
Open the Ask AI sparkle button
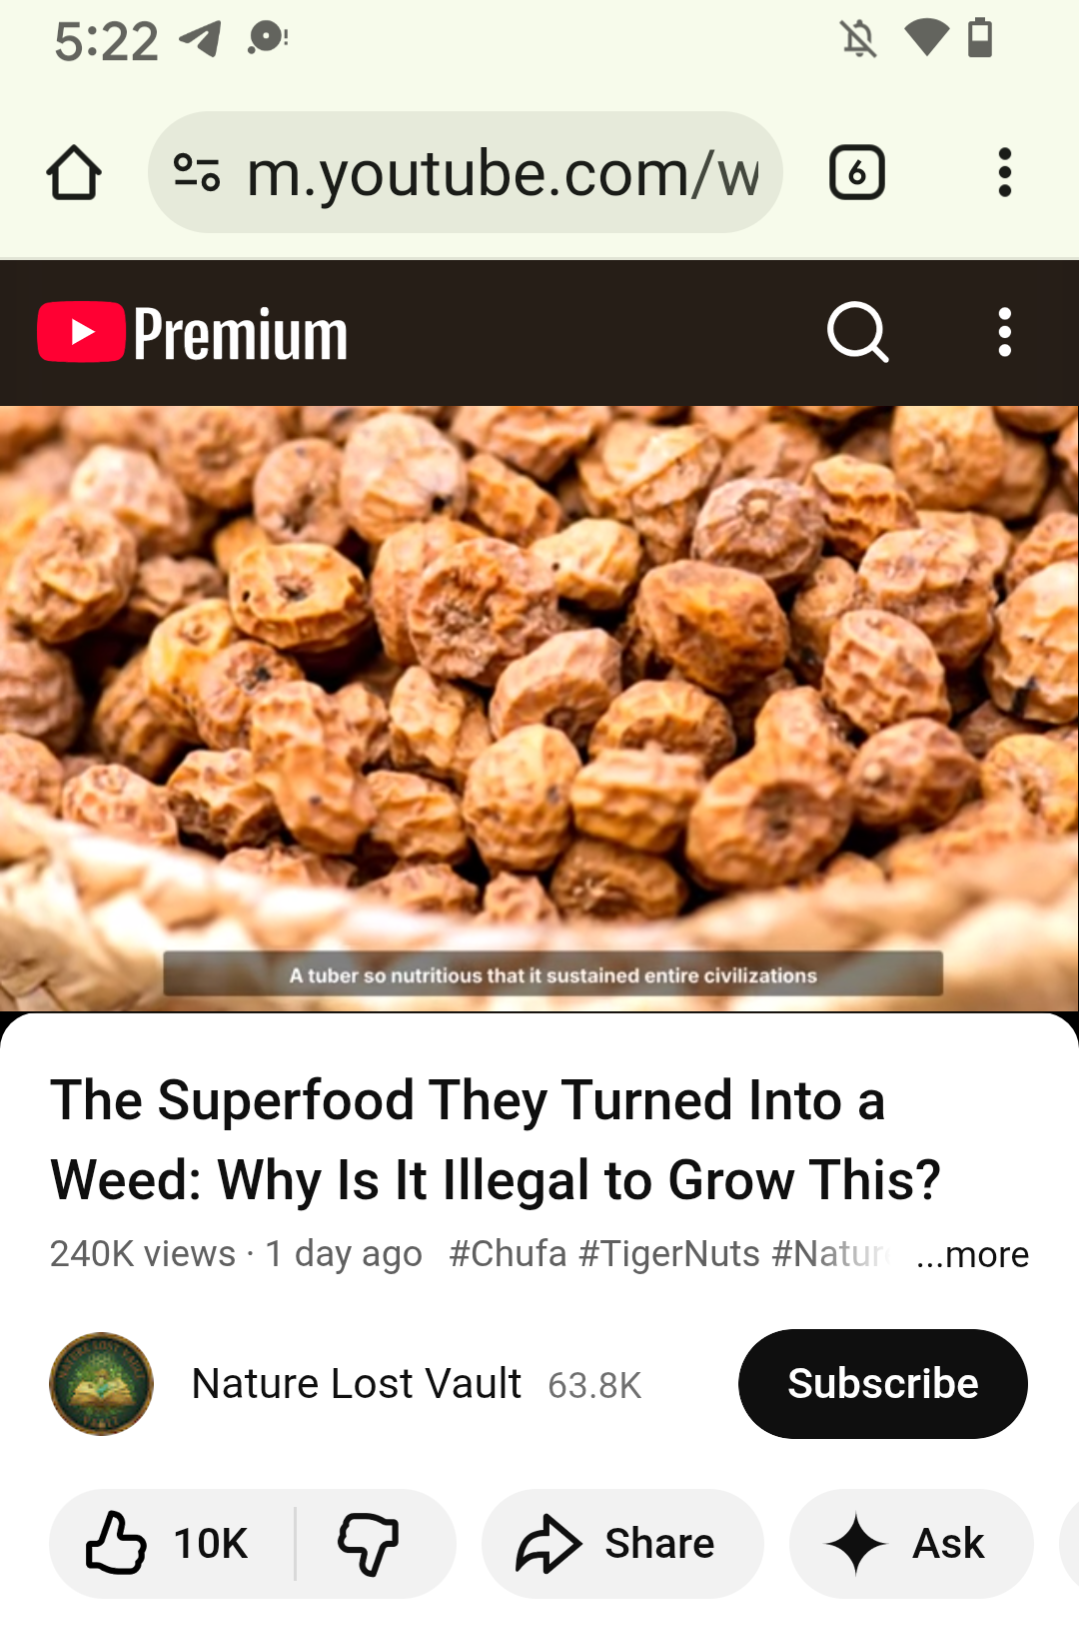pyautogui.click(x=911, y=1543)
